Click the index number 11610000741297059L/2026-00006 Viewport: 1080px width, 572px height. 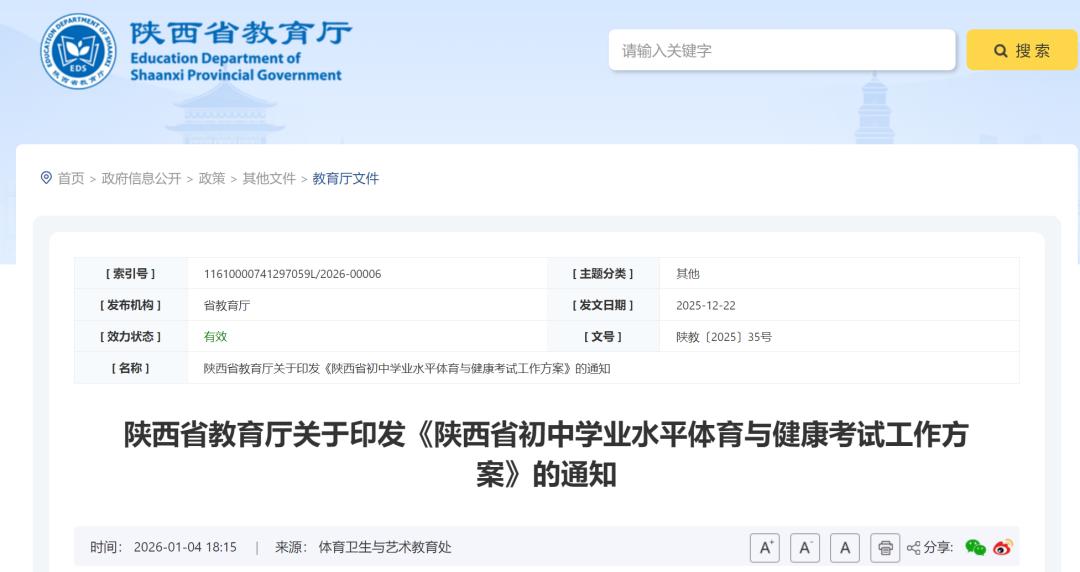point(292,274)
